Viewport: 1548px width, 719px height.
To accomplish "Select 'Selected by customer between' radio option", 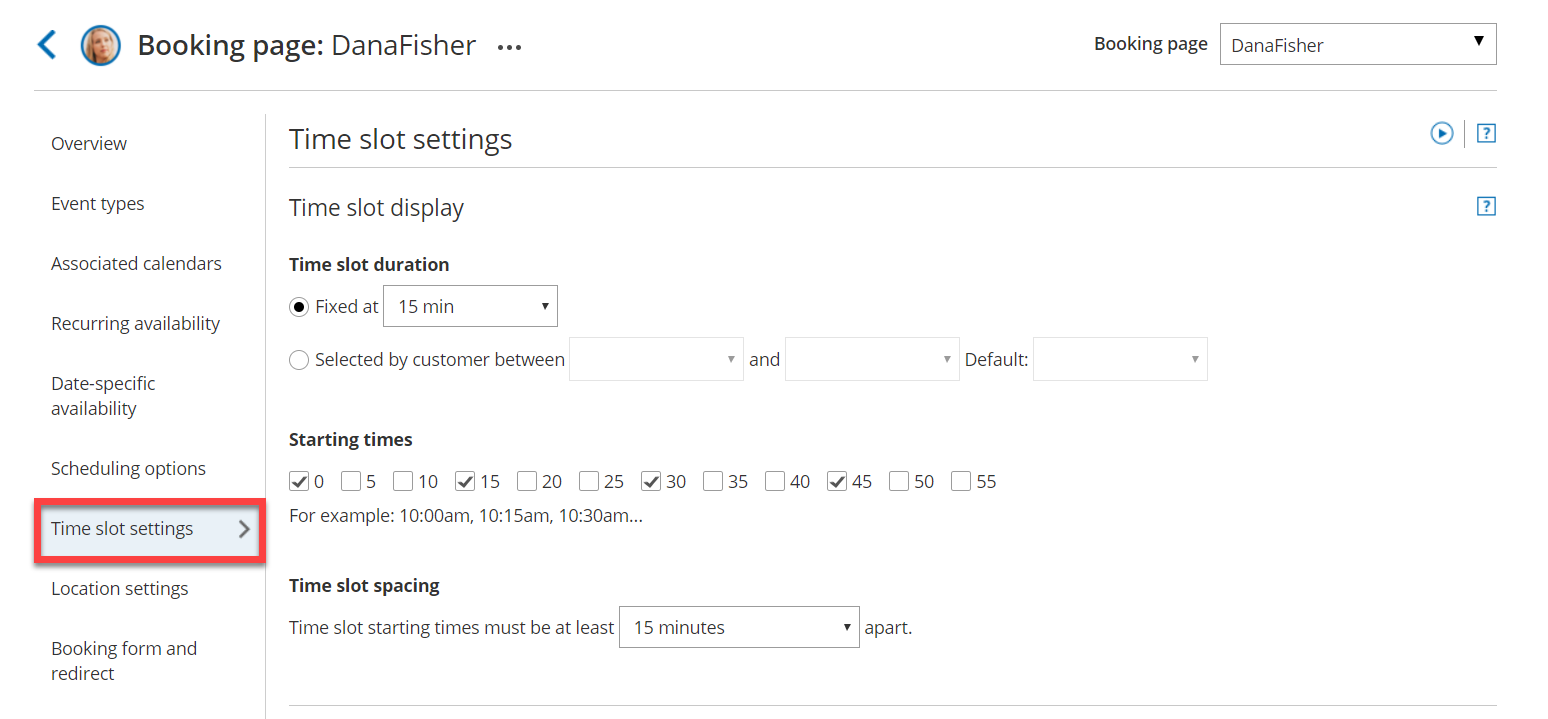I will 299,360.
